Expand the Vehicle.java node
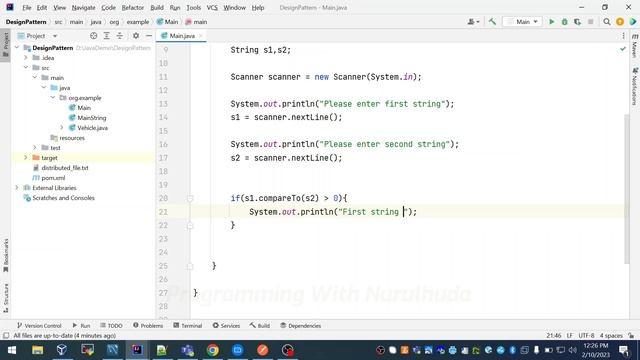 coord(62,128)
